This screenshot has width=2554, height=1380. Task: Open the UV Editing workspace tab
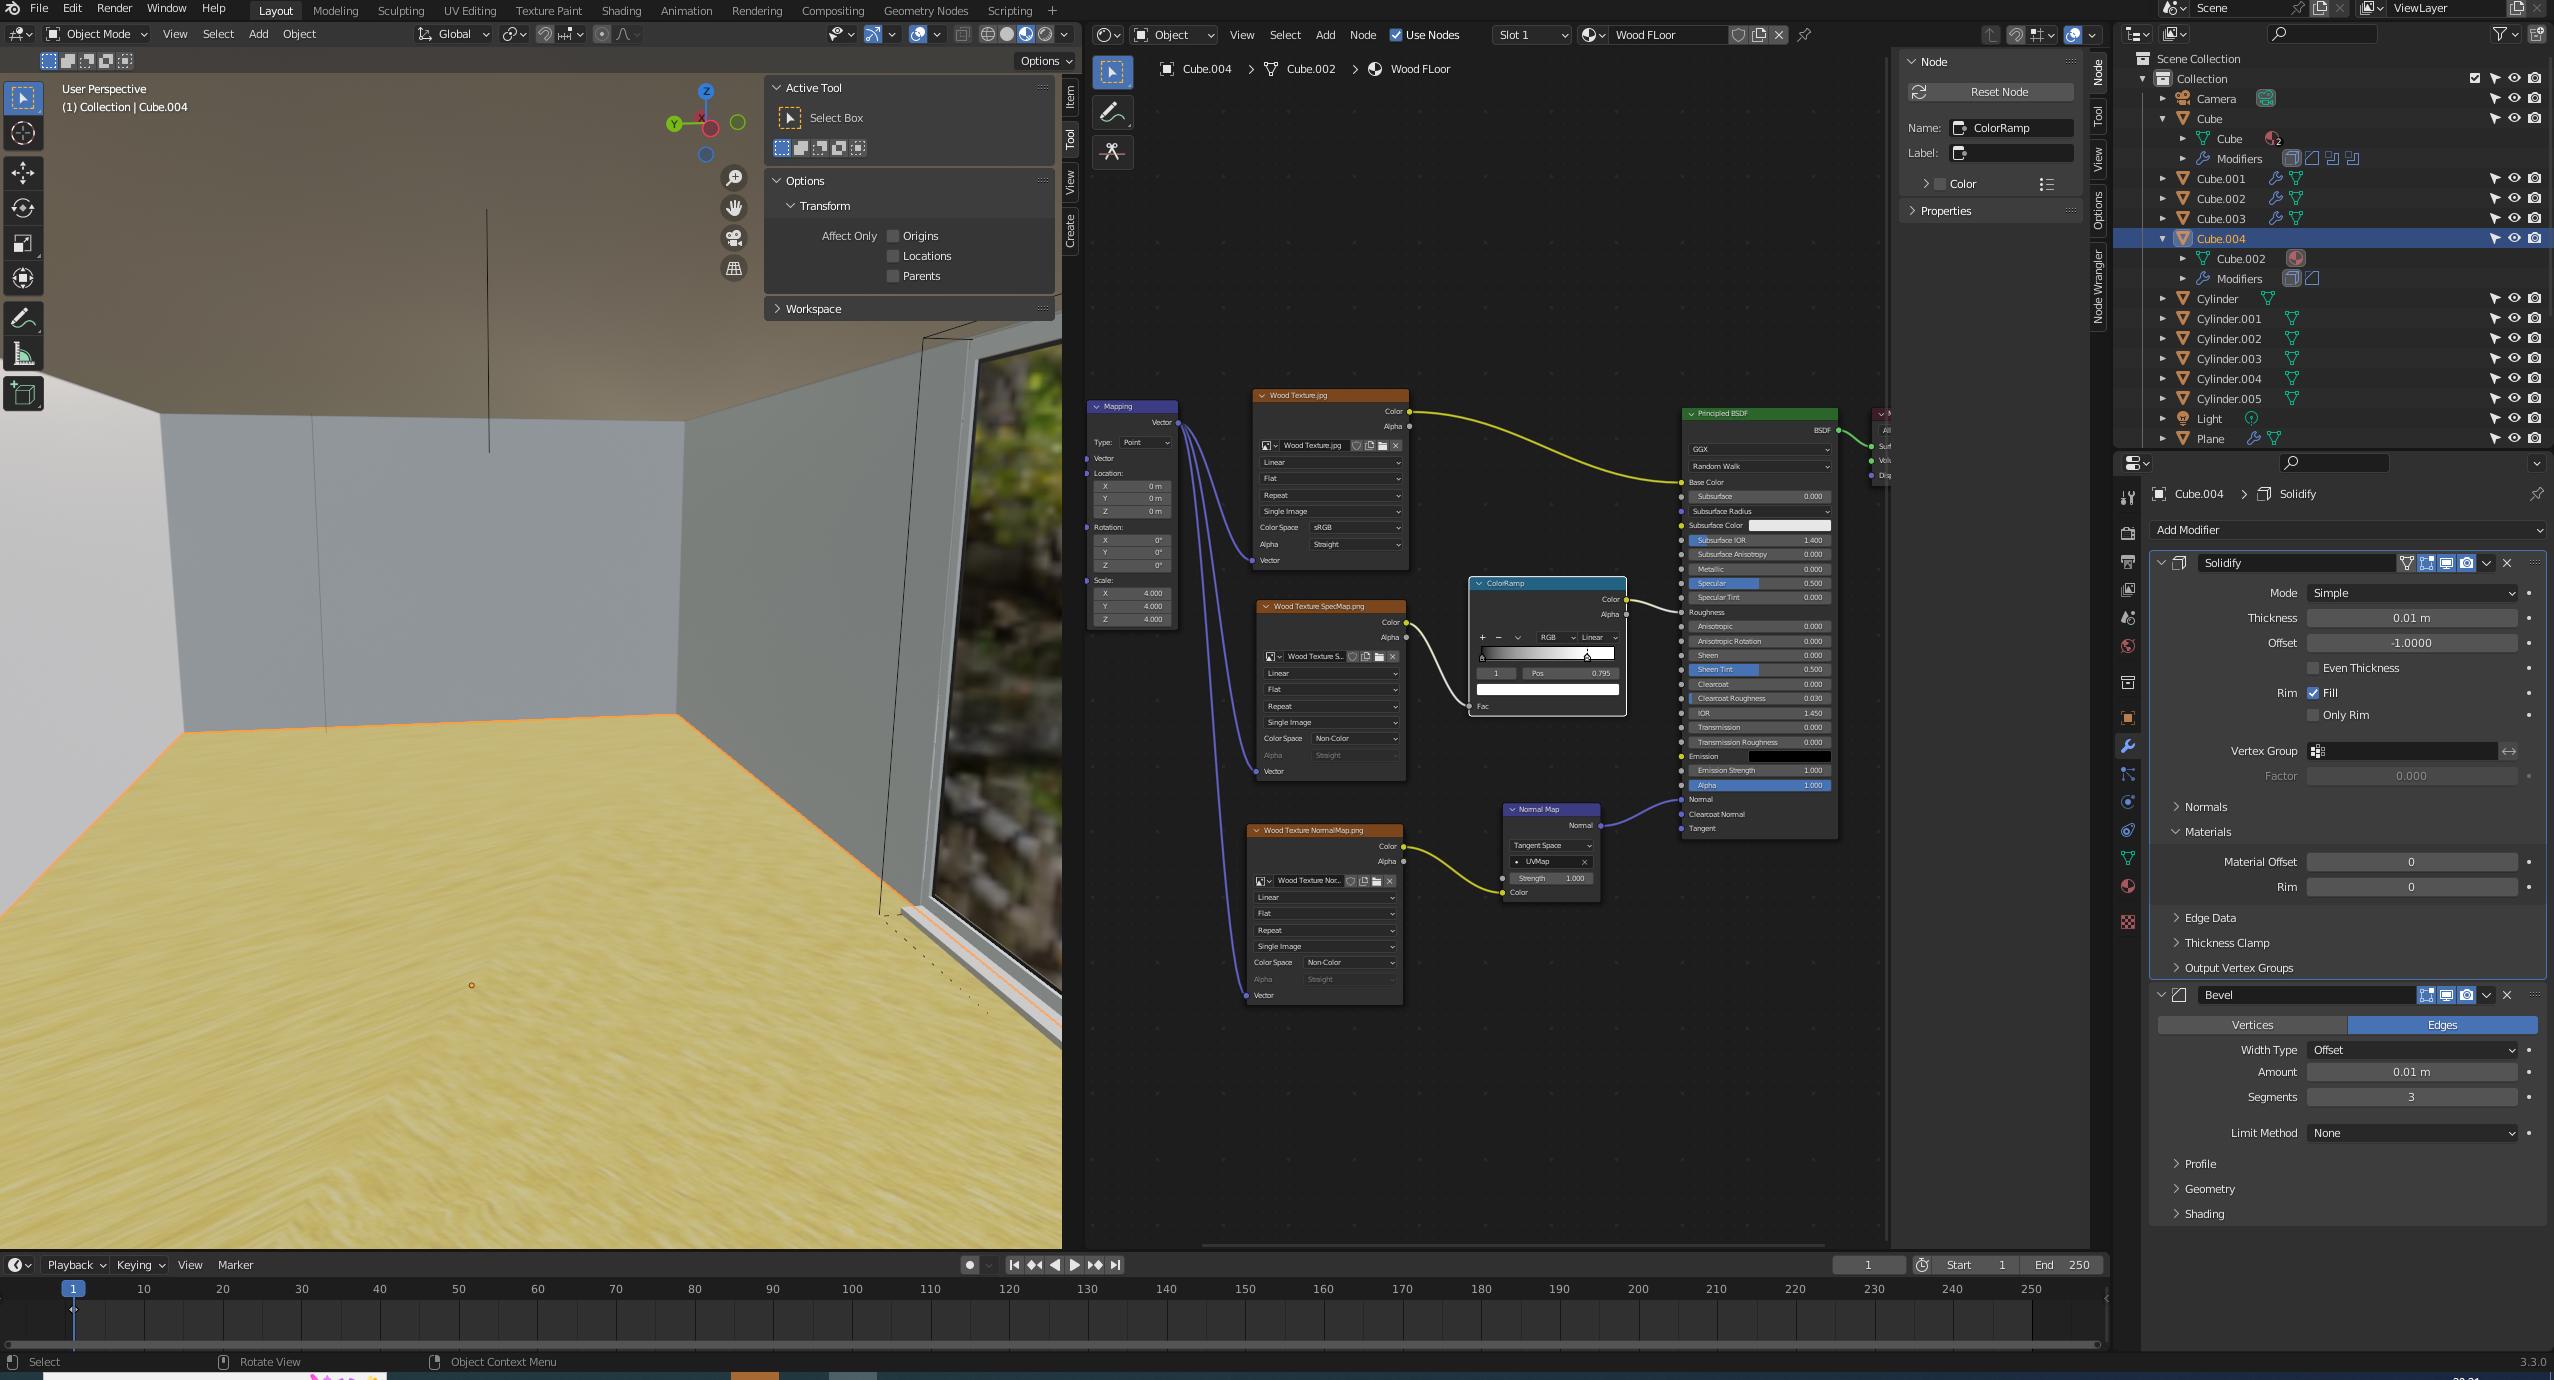[470, 11]
